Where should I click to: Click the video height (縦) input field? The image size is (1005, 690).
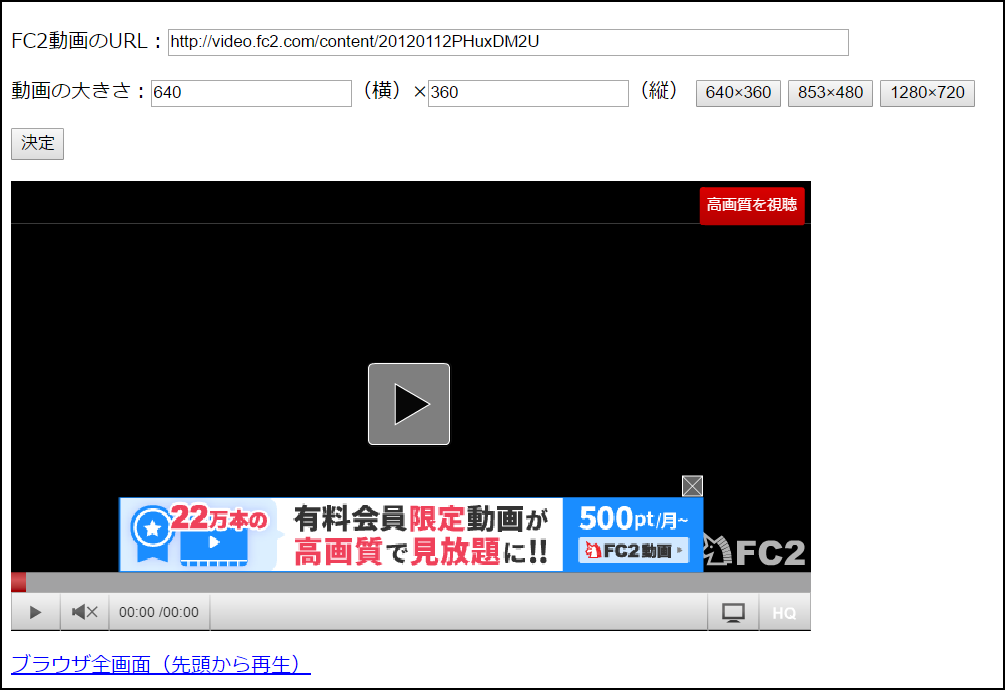[x=528, y=93]
